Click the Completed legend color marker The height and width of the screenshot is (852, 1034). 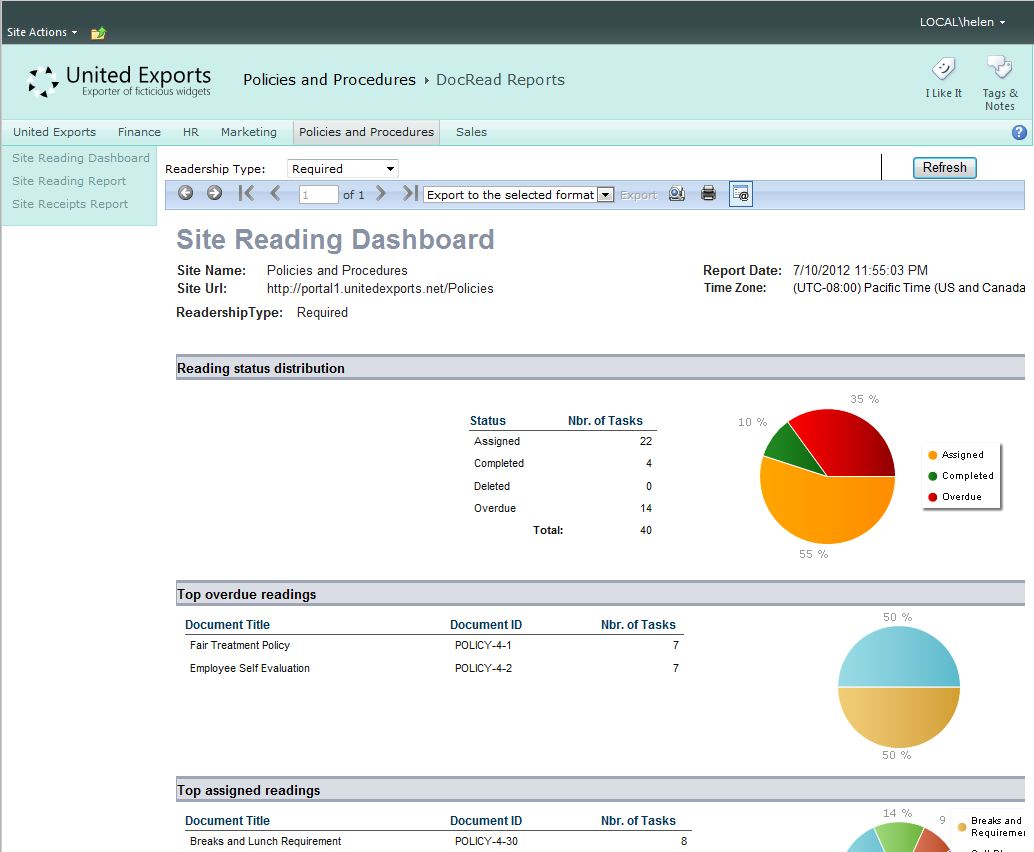tap(932, 476)
